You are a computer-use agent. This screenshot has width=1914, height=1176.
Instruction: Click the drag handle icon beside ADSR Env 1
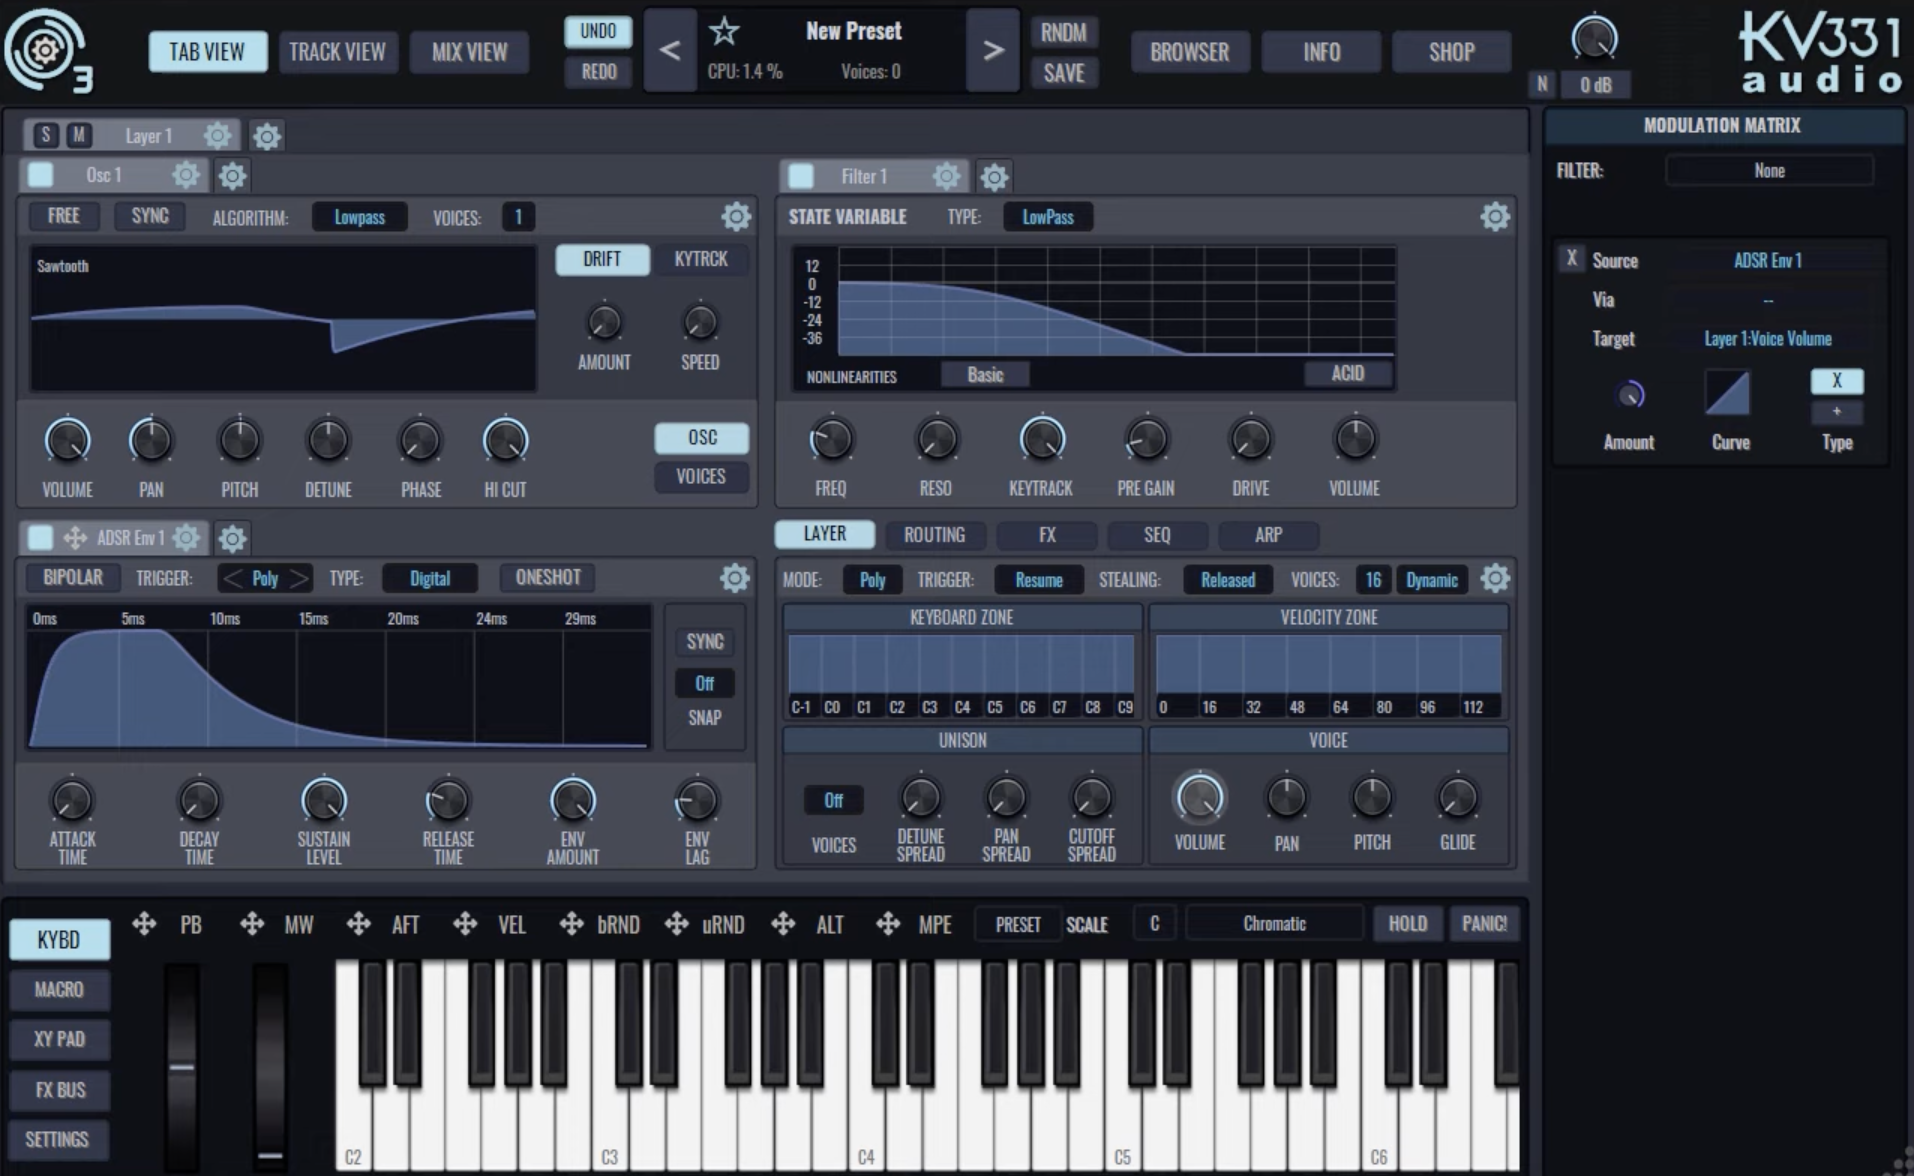(x=73, y=538)
